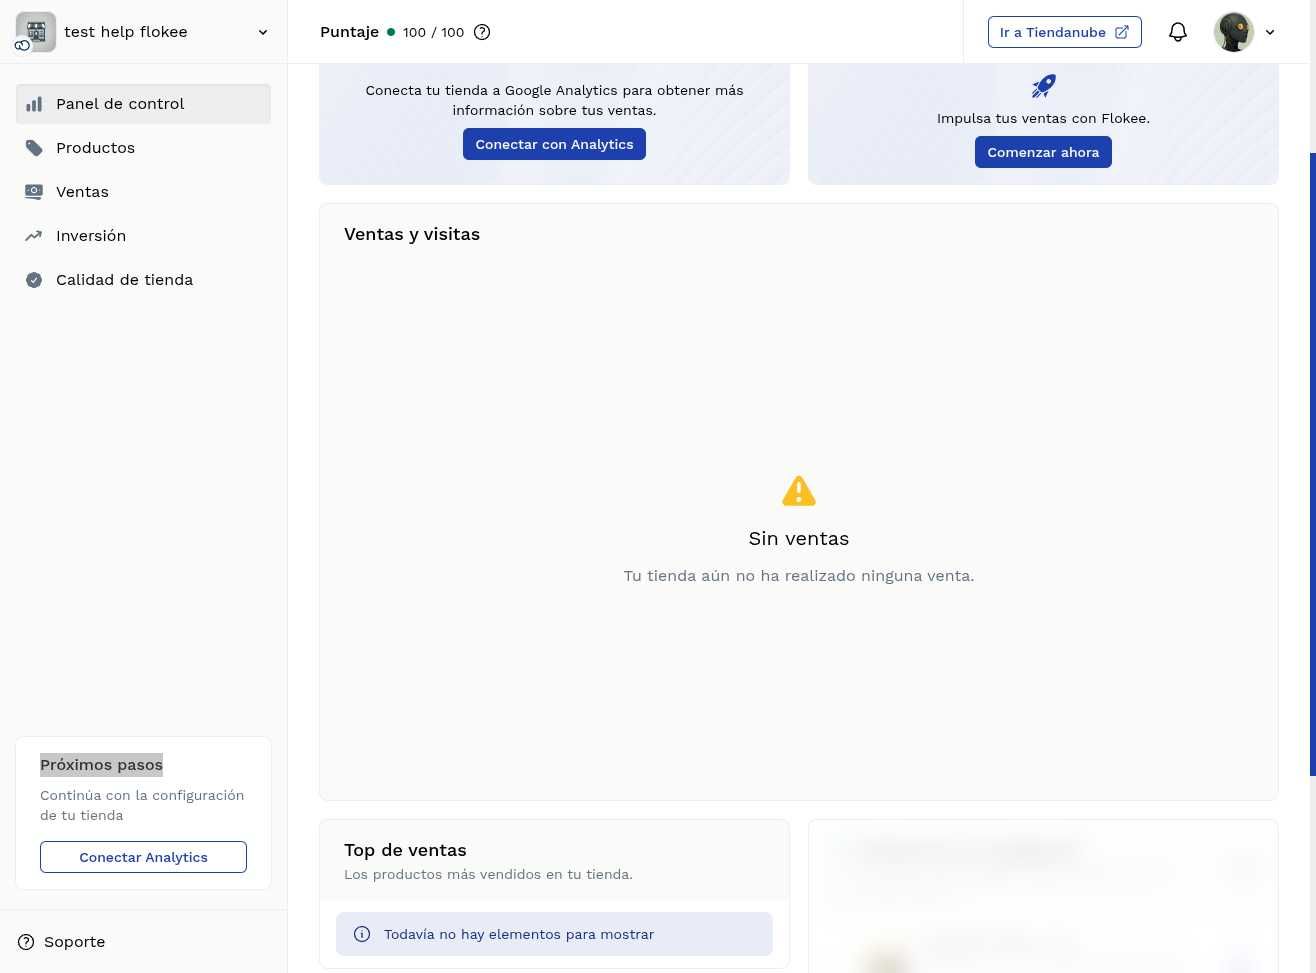Click Conectar Analytics in Próximos pasos
1316x973 pixels.
(x=143, y=857)
